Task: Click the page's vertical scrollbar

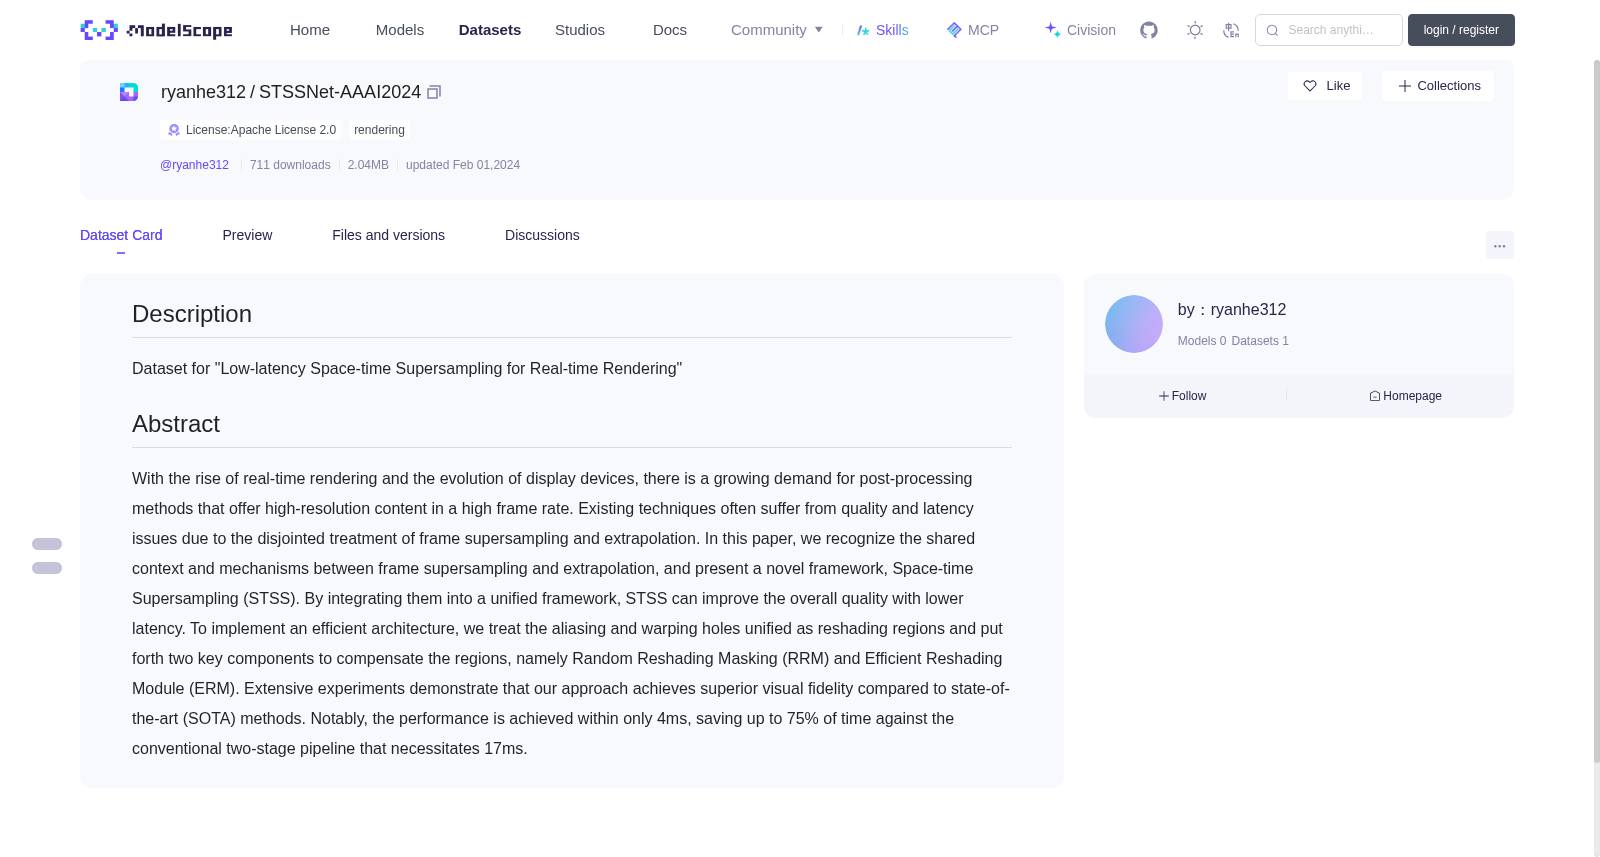Action: tap(1596, 410)
